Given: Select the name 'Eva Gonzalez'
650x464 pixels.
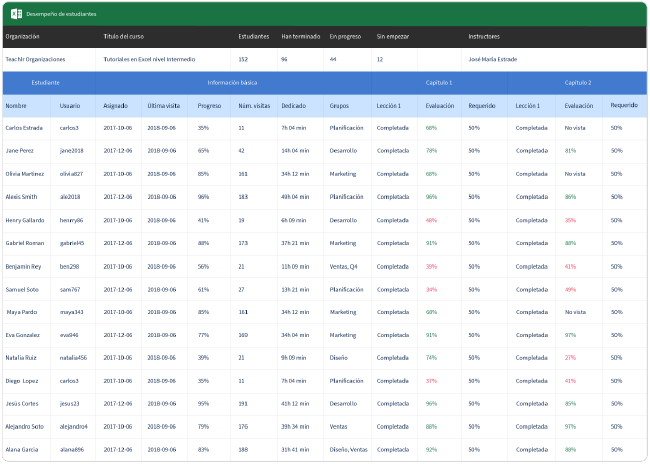Looking at the screenshot, I should 22,335.
